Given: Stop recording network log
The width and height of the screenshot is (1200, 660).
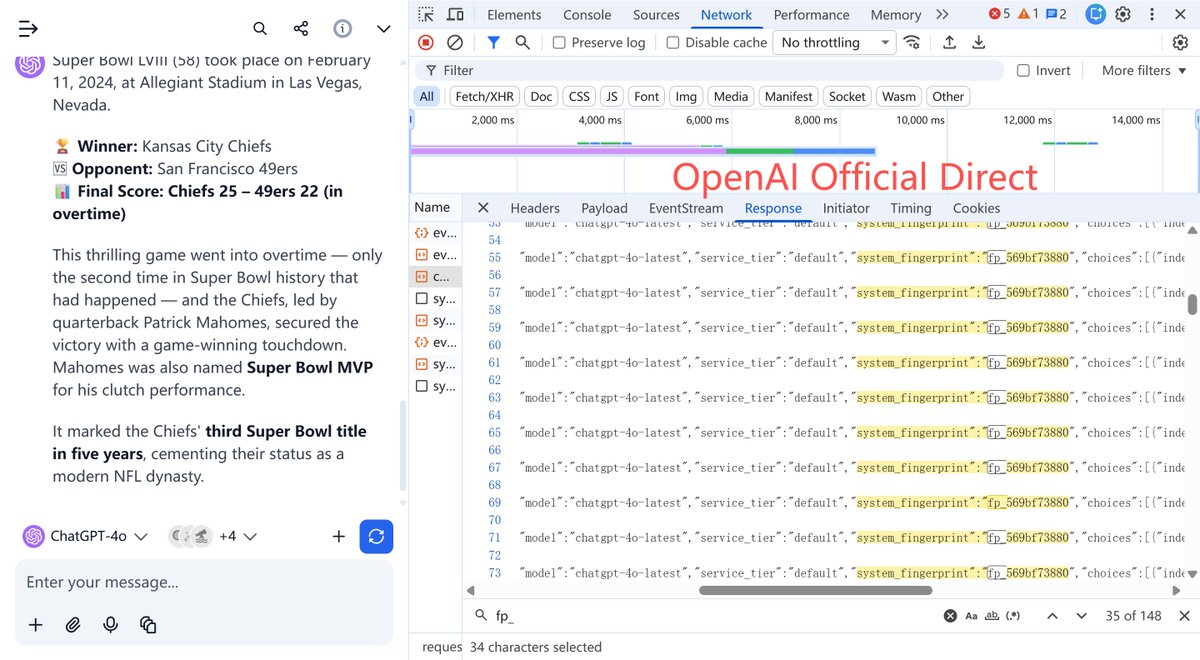Looking at the screenshot, I should tap(425, 42).
